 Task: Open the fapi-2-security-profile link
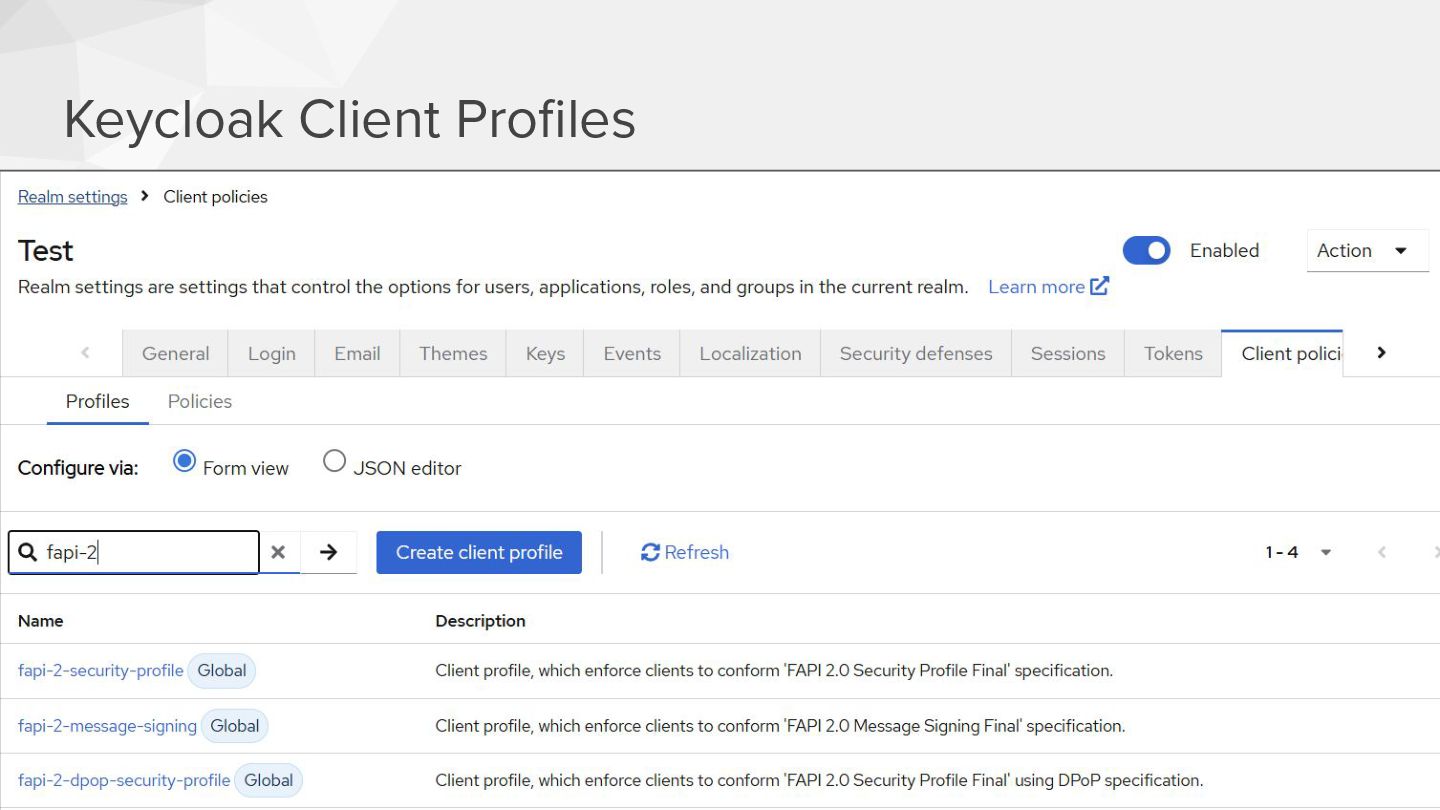(x=101, y=670)
